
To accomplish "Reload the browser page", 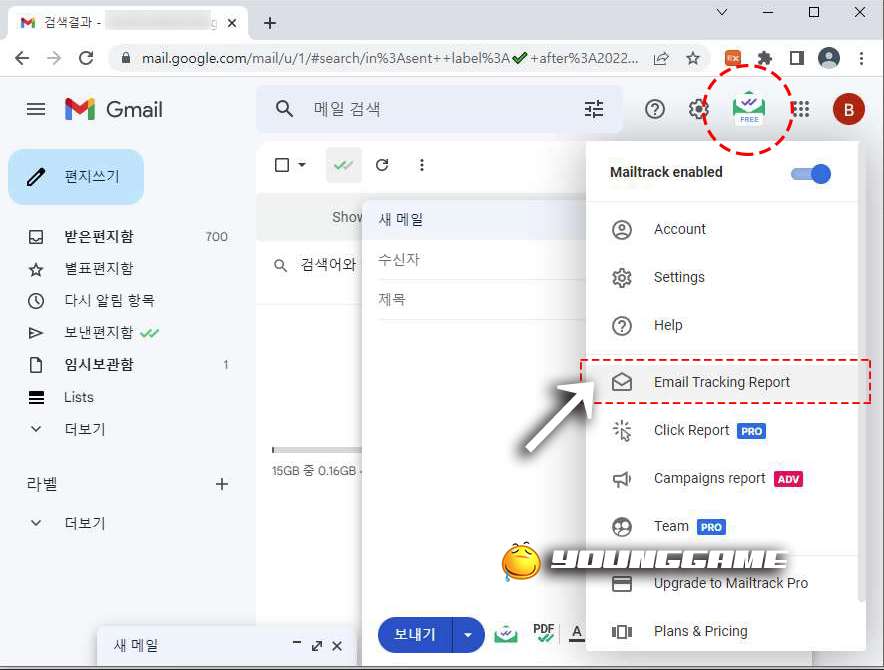I will click(86, 58).
